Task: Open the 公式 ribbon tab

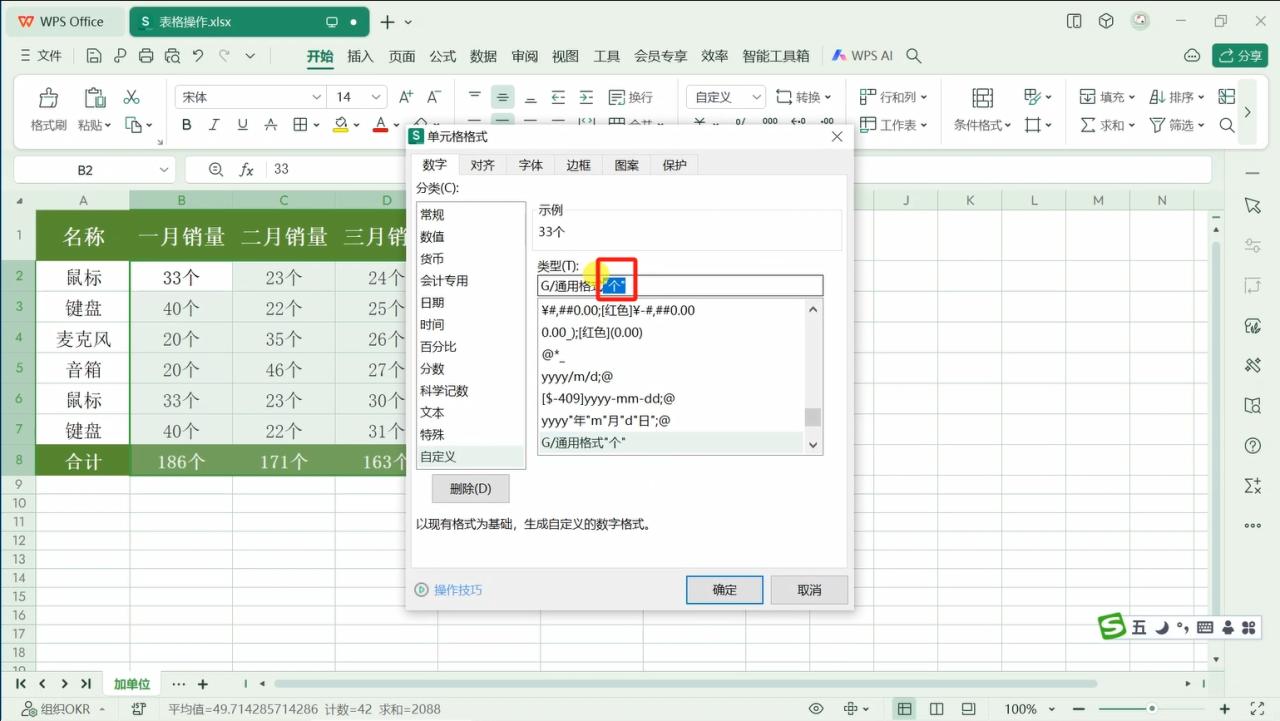Action: pos(443,56)
